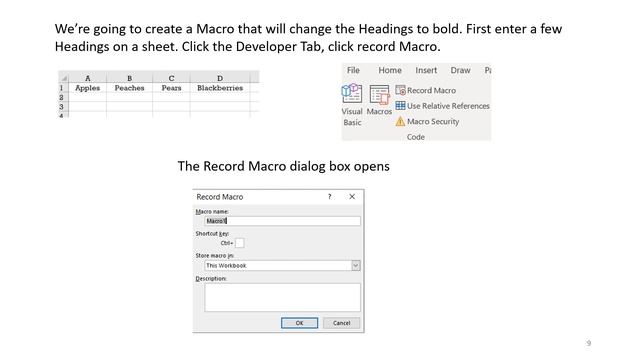Viewport: 640px width, 360px height.
Task: Select row 3 header
Action: [62, 107]
